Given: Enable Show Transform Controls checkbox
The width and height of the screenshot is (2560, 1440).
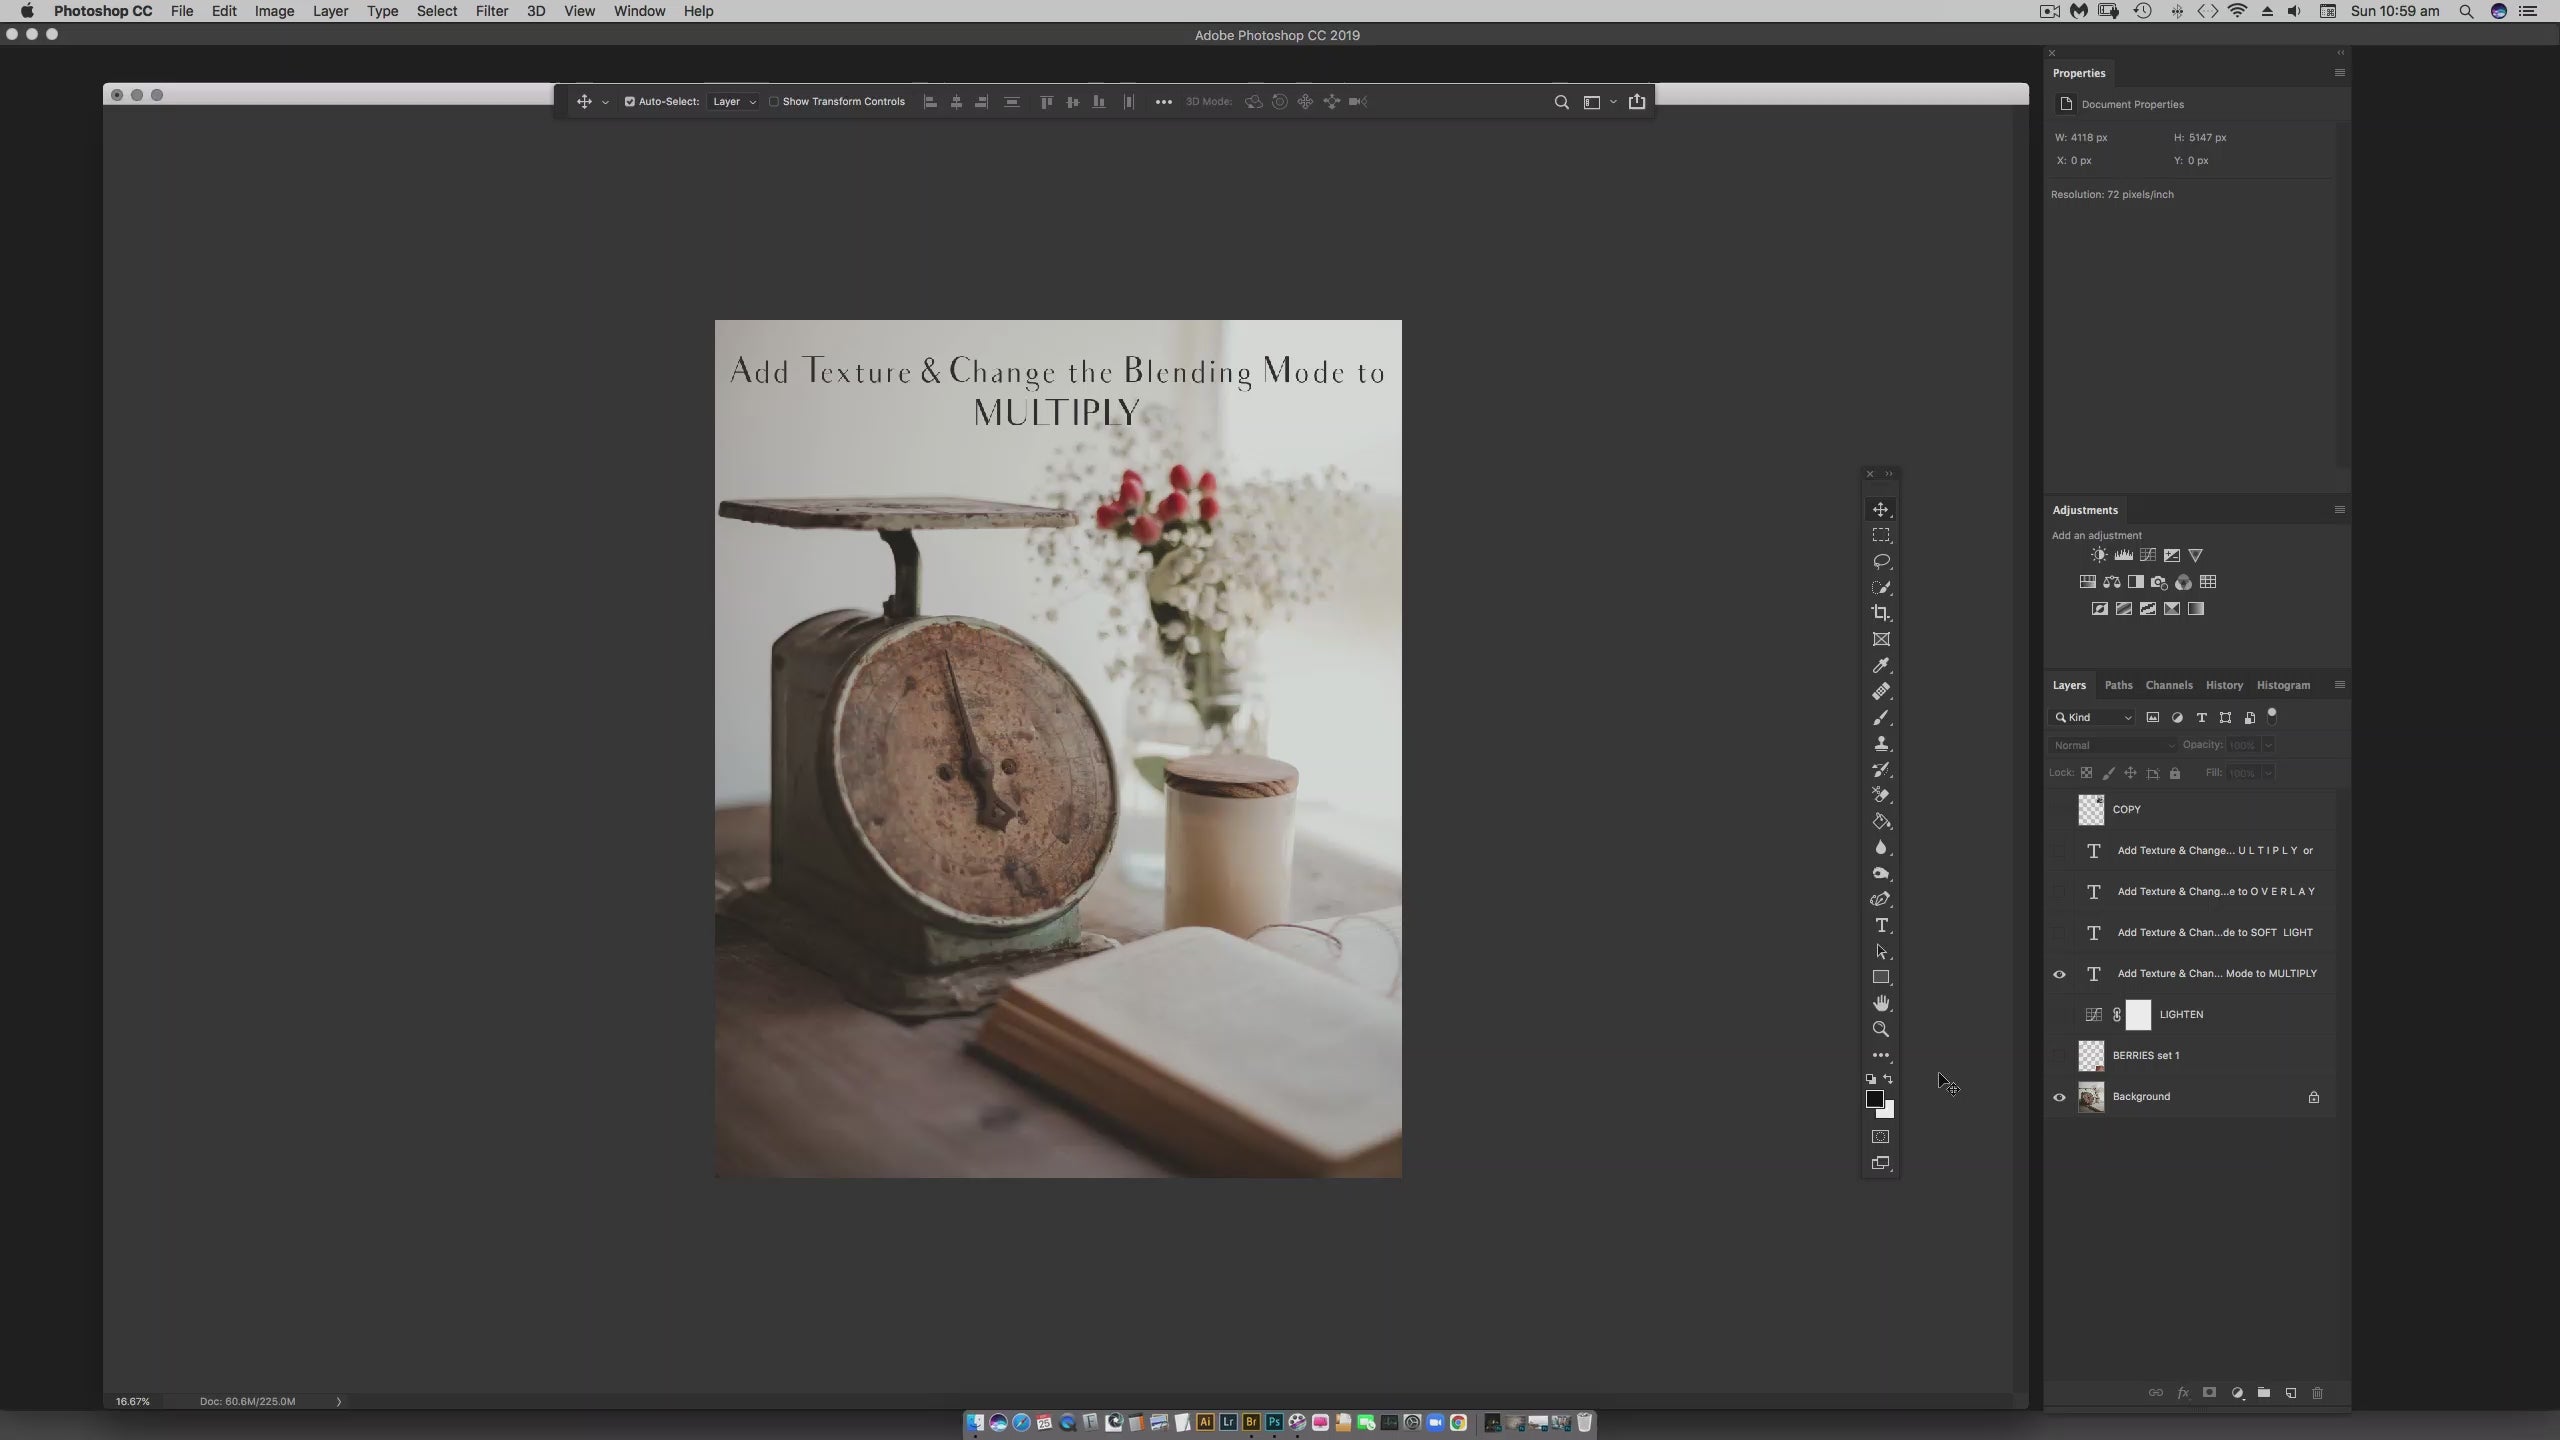Looking at the screenshot, I should click(774, 102).
